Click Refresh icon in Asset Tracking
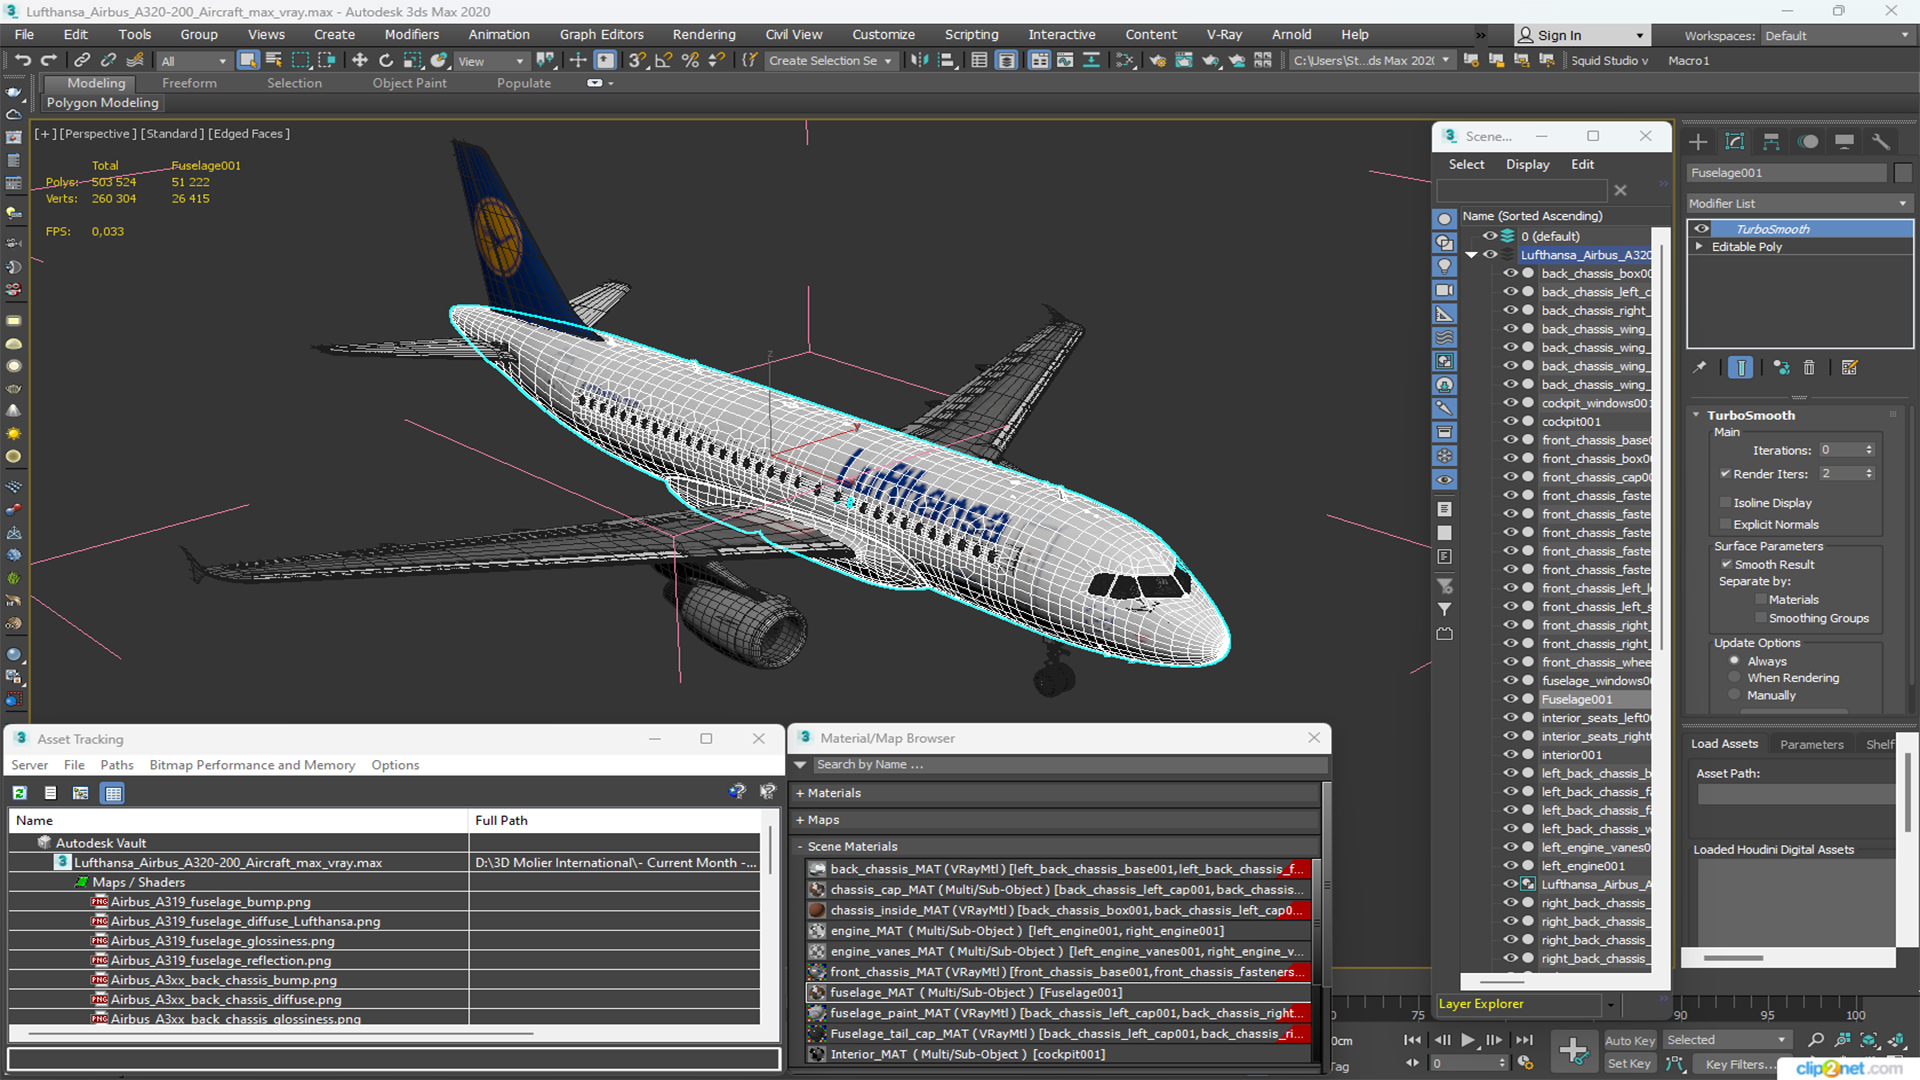Viewport: 1920px width, 1080px height. (x=20, y=793)
